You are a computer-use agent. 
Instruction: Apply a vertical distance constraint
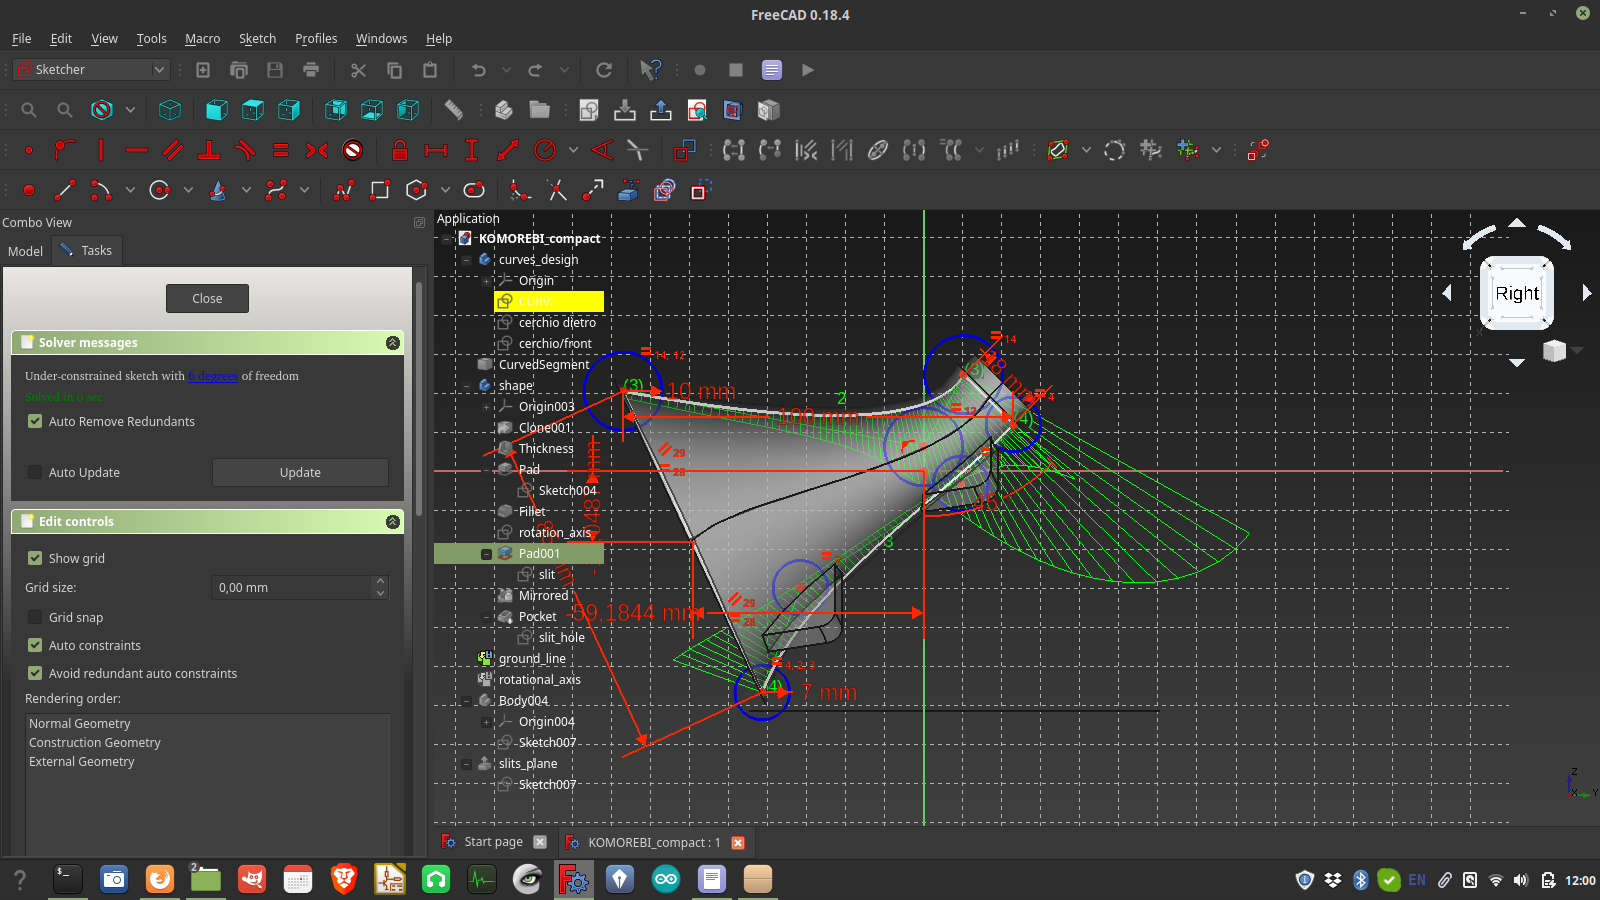[472, 150]
